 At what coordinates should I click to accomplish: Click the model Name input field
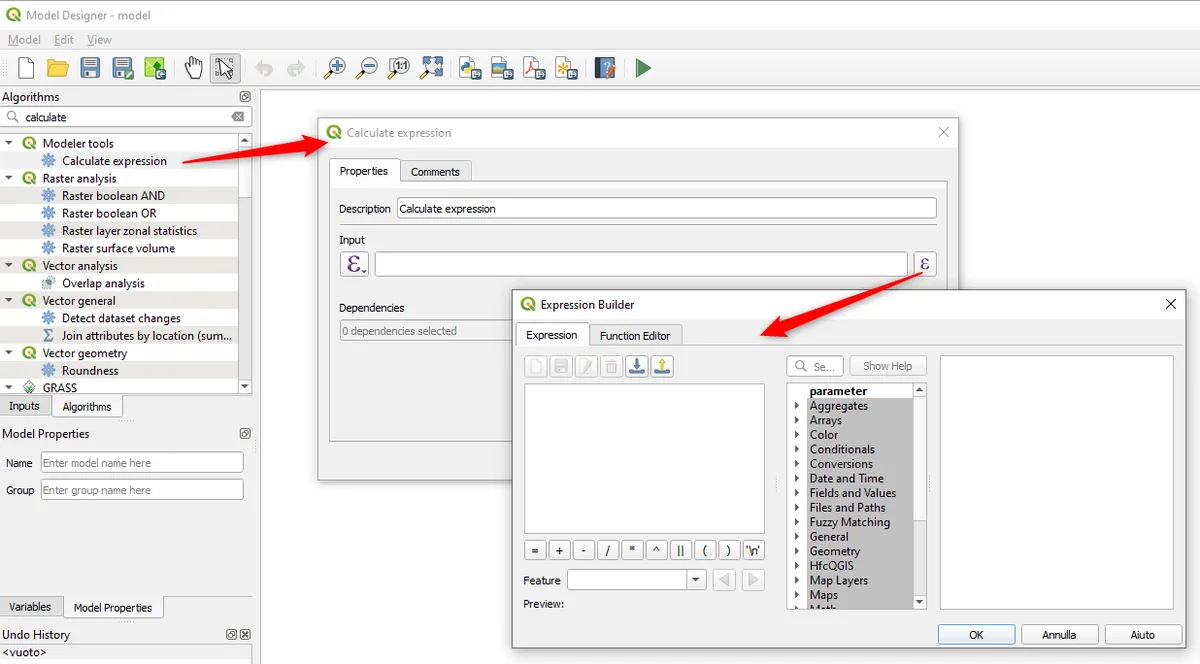pos(142,463)
